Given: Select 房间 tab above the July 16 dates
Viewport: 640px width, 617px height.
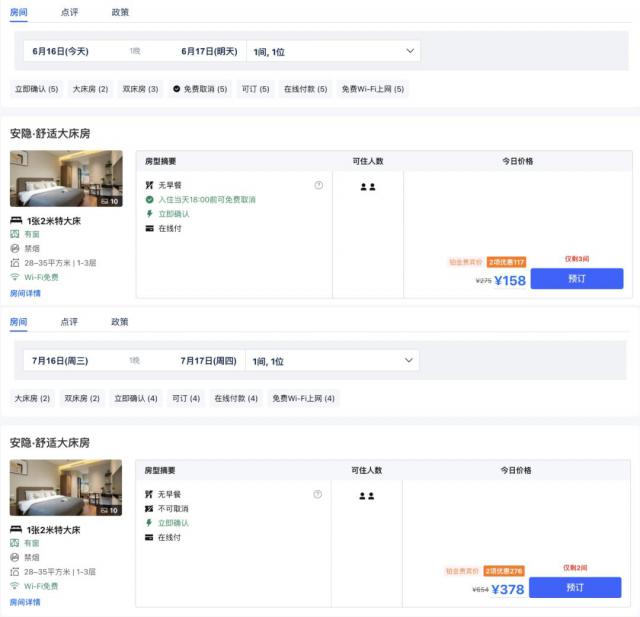Looking at the screenshot, I should coord(18,322).
